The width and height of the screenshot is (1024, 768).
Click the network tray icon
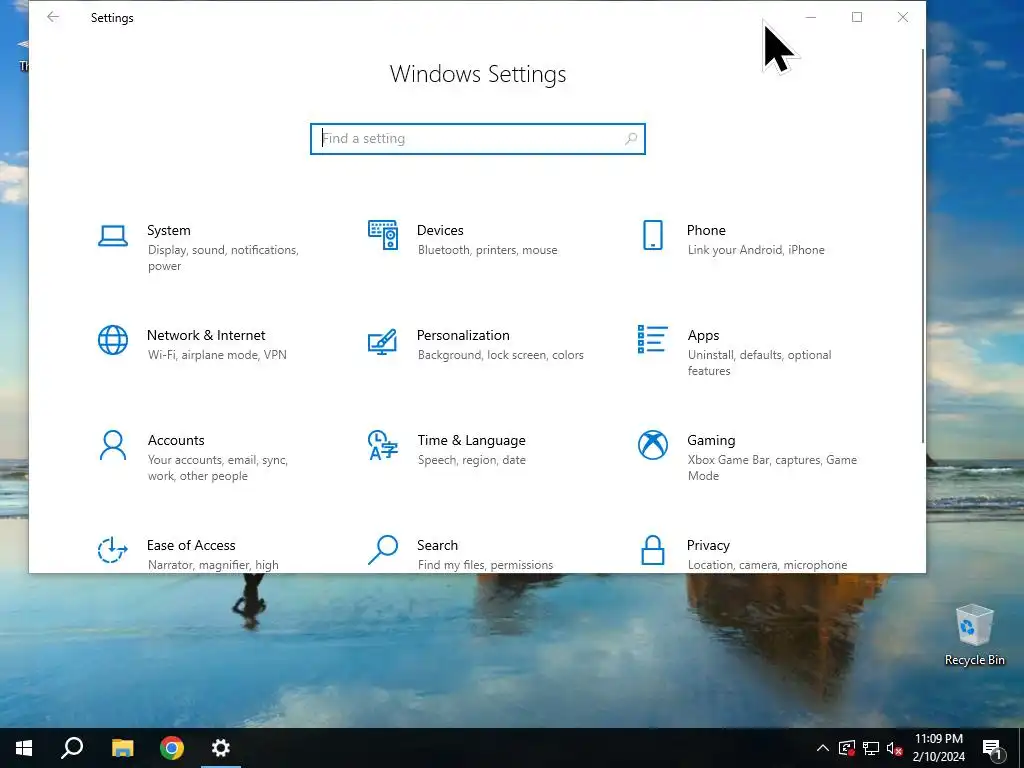pos(871,748)
